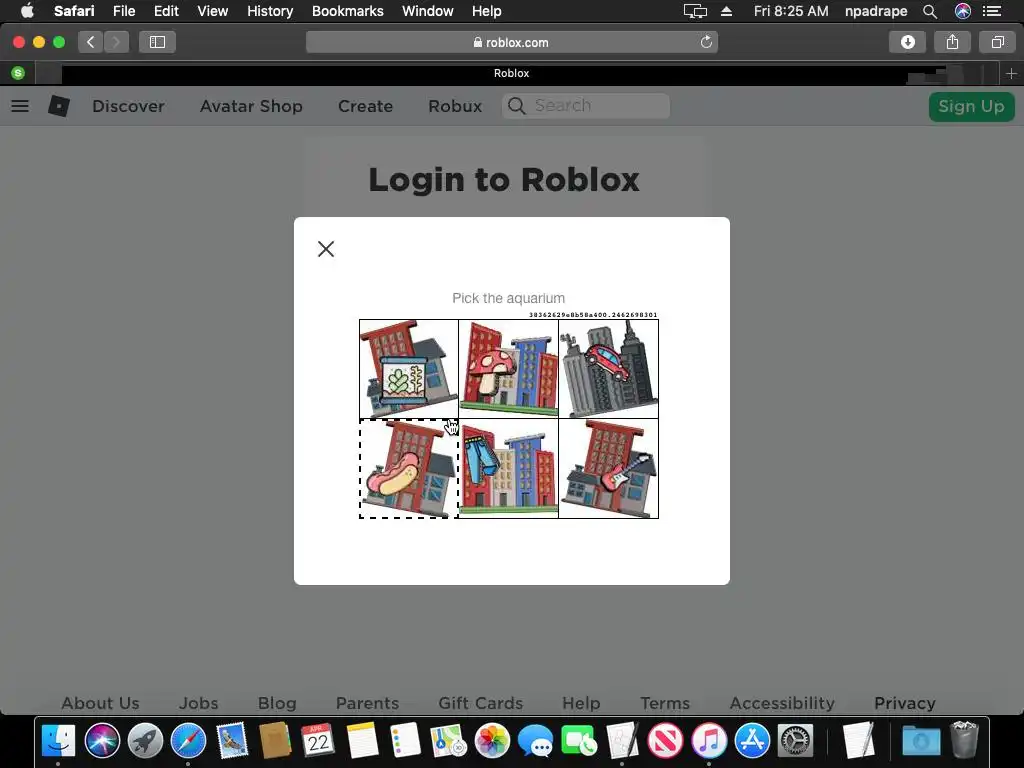
Task: Select the mushroom image tile
Action: point(509,369)
